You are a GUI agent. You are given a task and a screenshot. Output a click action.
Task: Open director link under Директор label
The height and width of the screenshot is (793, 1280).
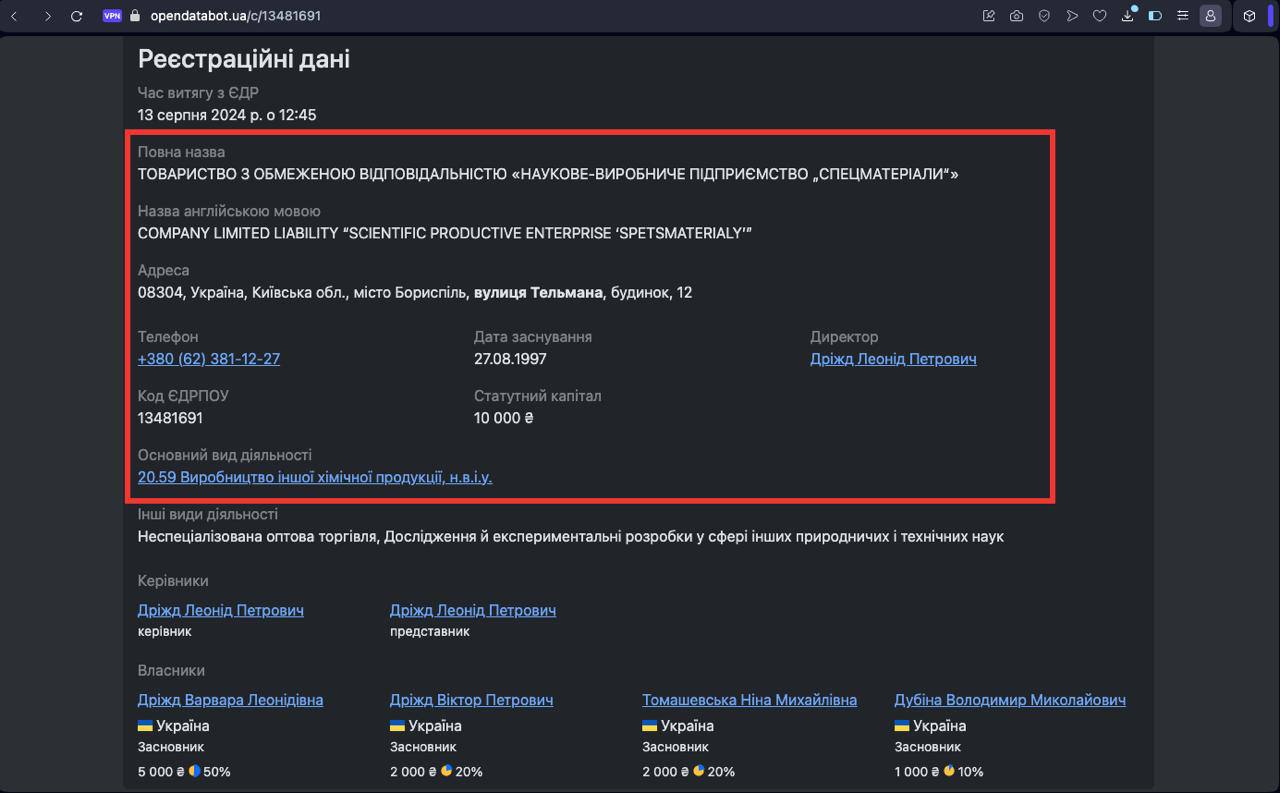click(x=893, y=359)
